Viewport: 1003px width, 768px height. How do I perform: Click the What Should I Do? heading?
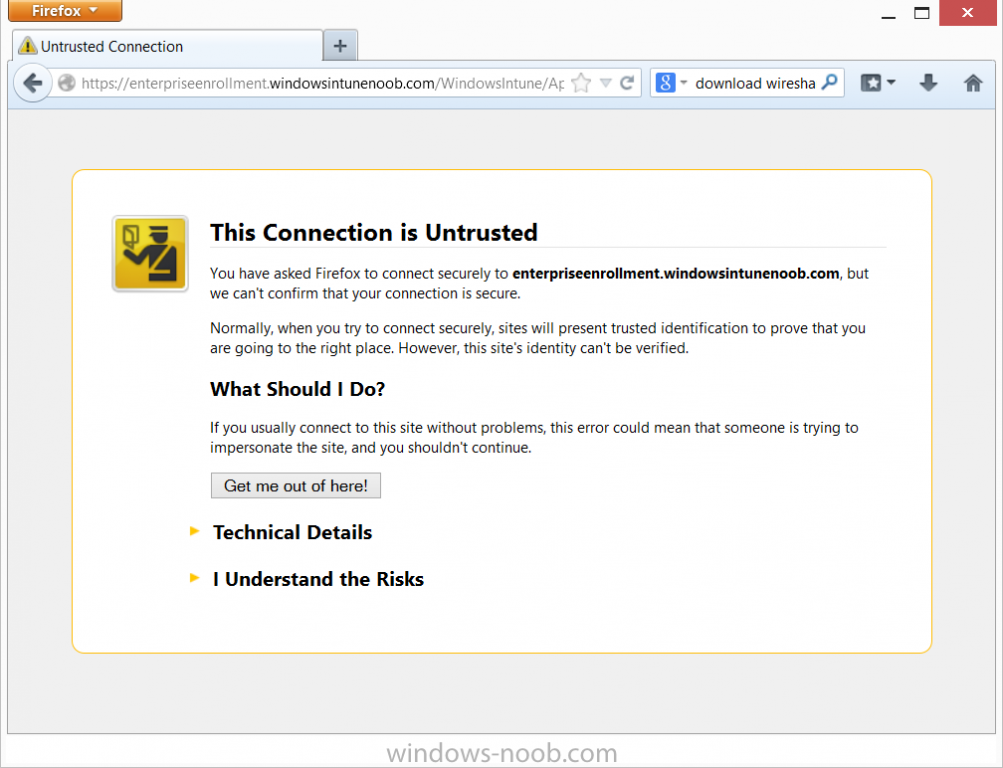[298, 389]
